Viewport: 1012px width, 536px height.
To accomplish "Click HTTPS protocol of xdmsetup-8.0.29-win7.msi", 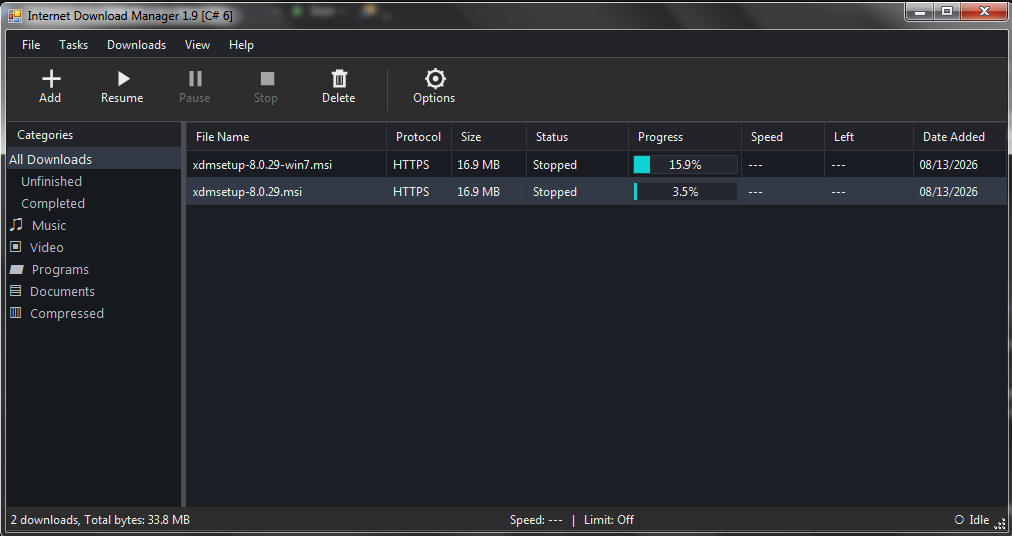I will 411,165.
